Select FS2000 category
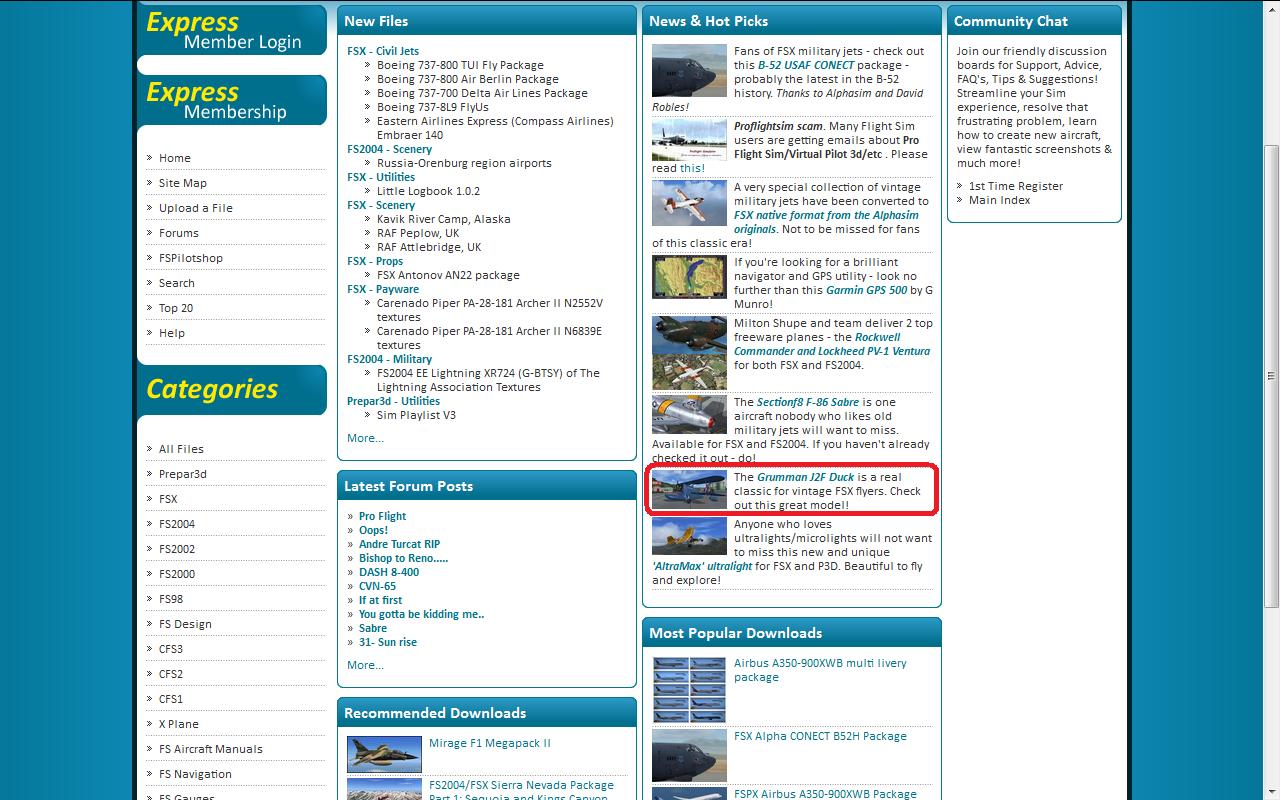The image size is (1280, 800). tap(177, 574)
